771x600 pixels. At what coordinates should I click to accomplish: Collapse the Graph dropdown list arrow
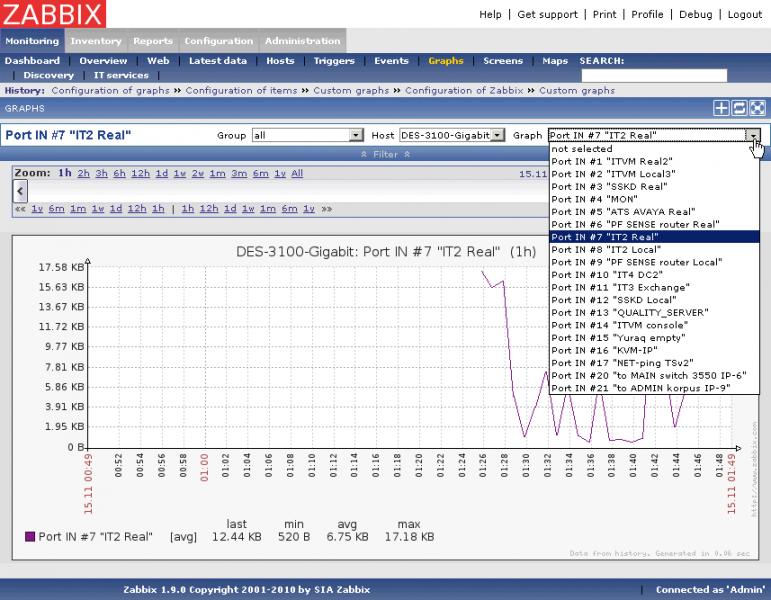click(x=753, y=135)
